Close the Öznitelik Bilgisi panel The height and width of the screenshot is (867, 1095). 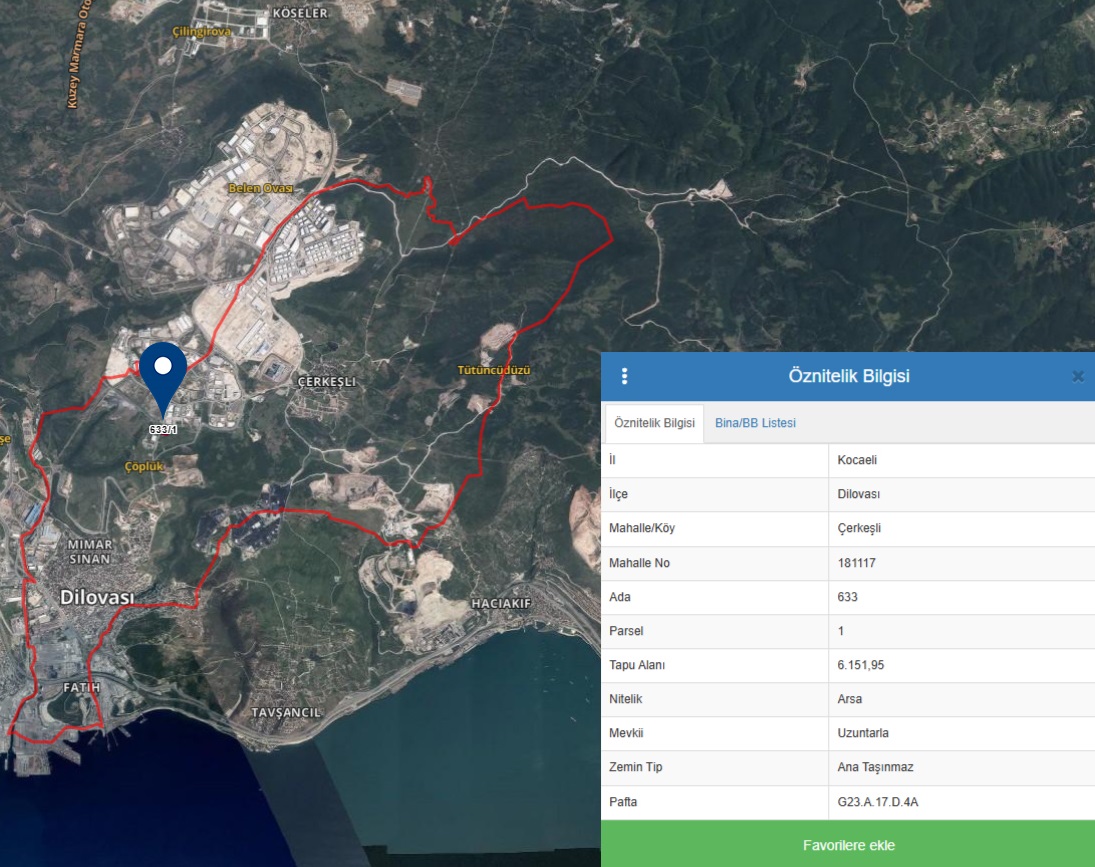tap(1077, 377)
